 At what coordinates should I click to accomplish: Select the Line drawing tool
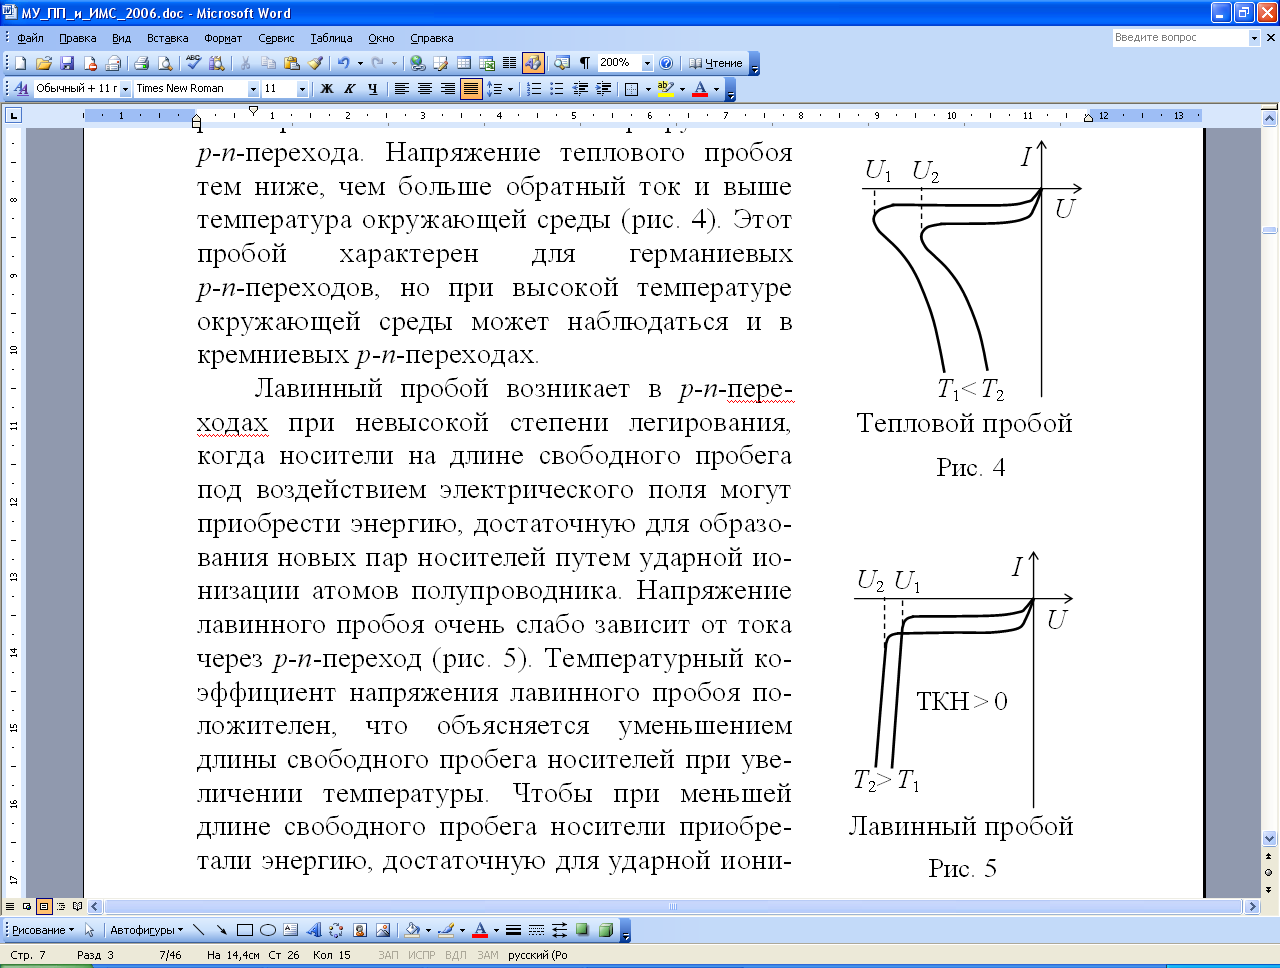point(198,930)
